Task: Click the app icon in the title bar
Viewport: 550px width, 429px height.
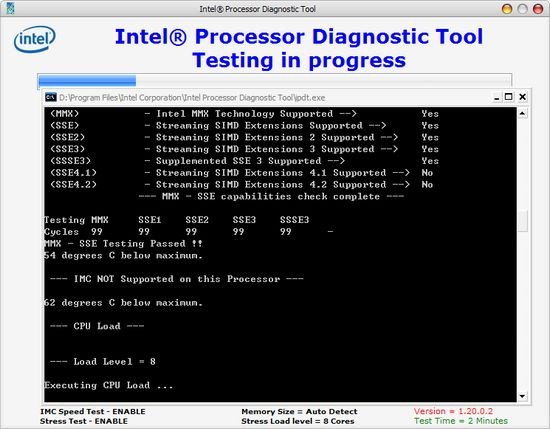Action: [10, 8]
